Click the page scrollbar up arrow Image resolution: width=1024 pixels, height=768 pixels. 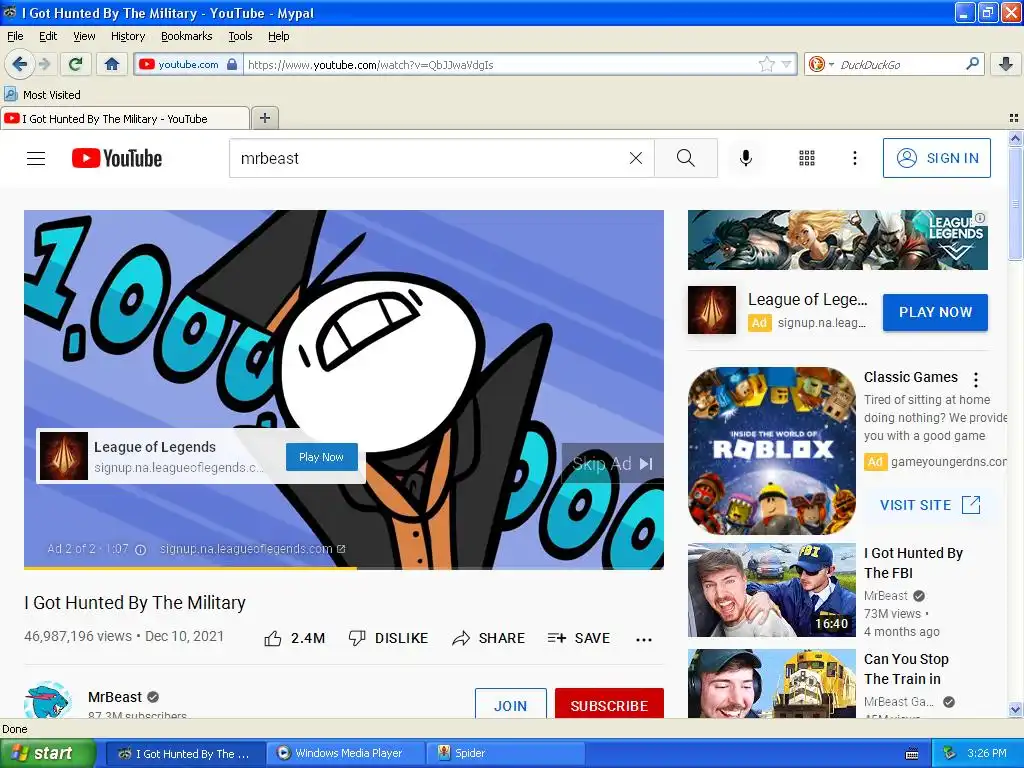(1015, 138)
